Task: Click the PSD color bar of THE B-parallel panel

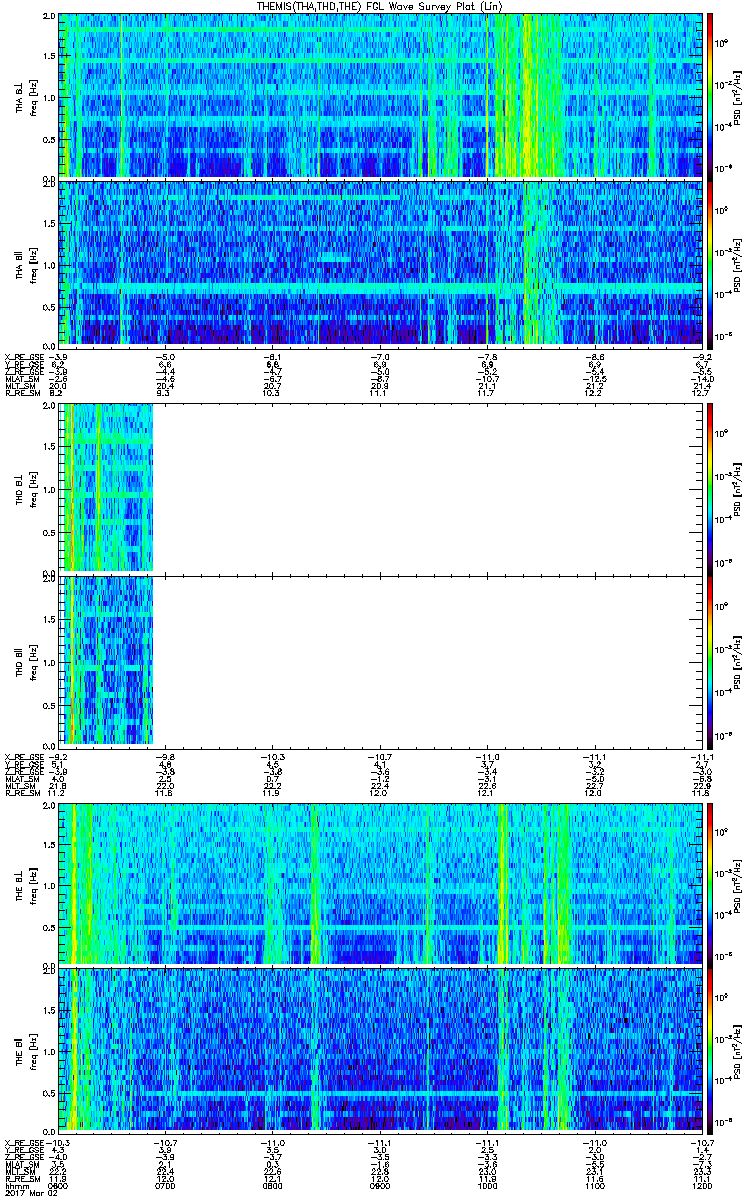Action: (711, 1050)
